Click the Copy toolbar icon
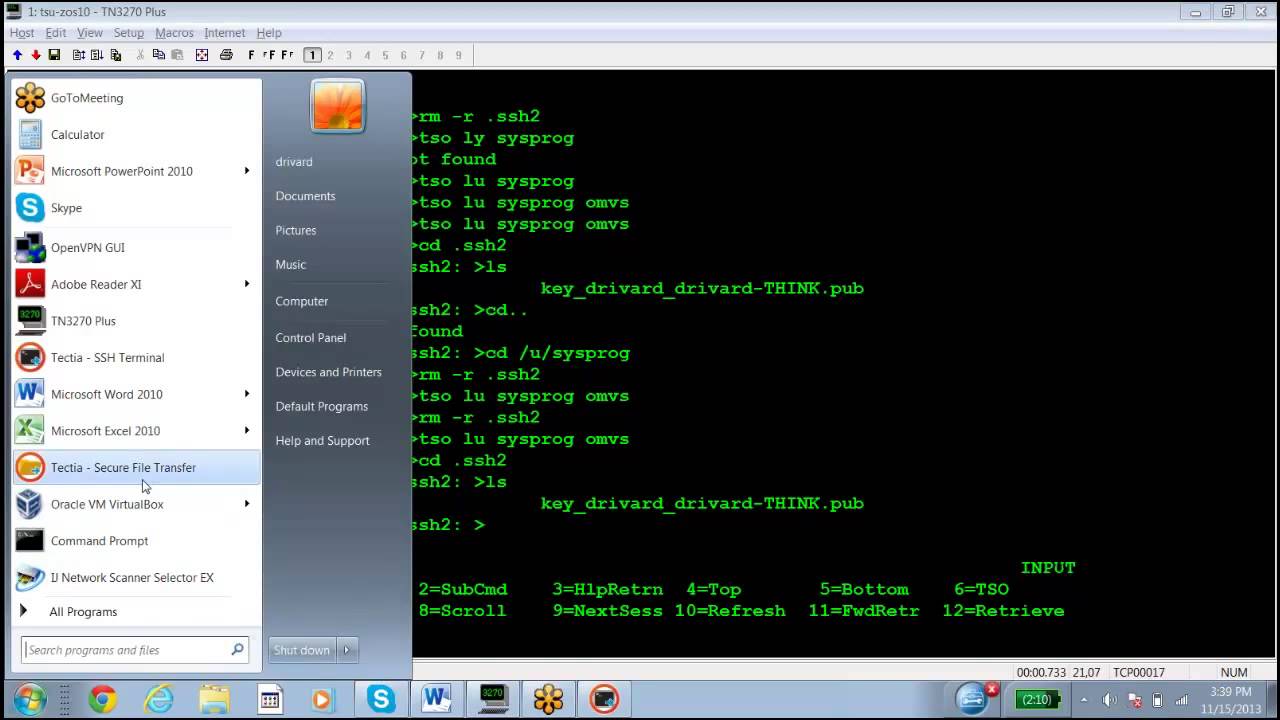This screenshot has width=1280, height=720. 158,55
